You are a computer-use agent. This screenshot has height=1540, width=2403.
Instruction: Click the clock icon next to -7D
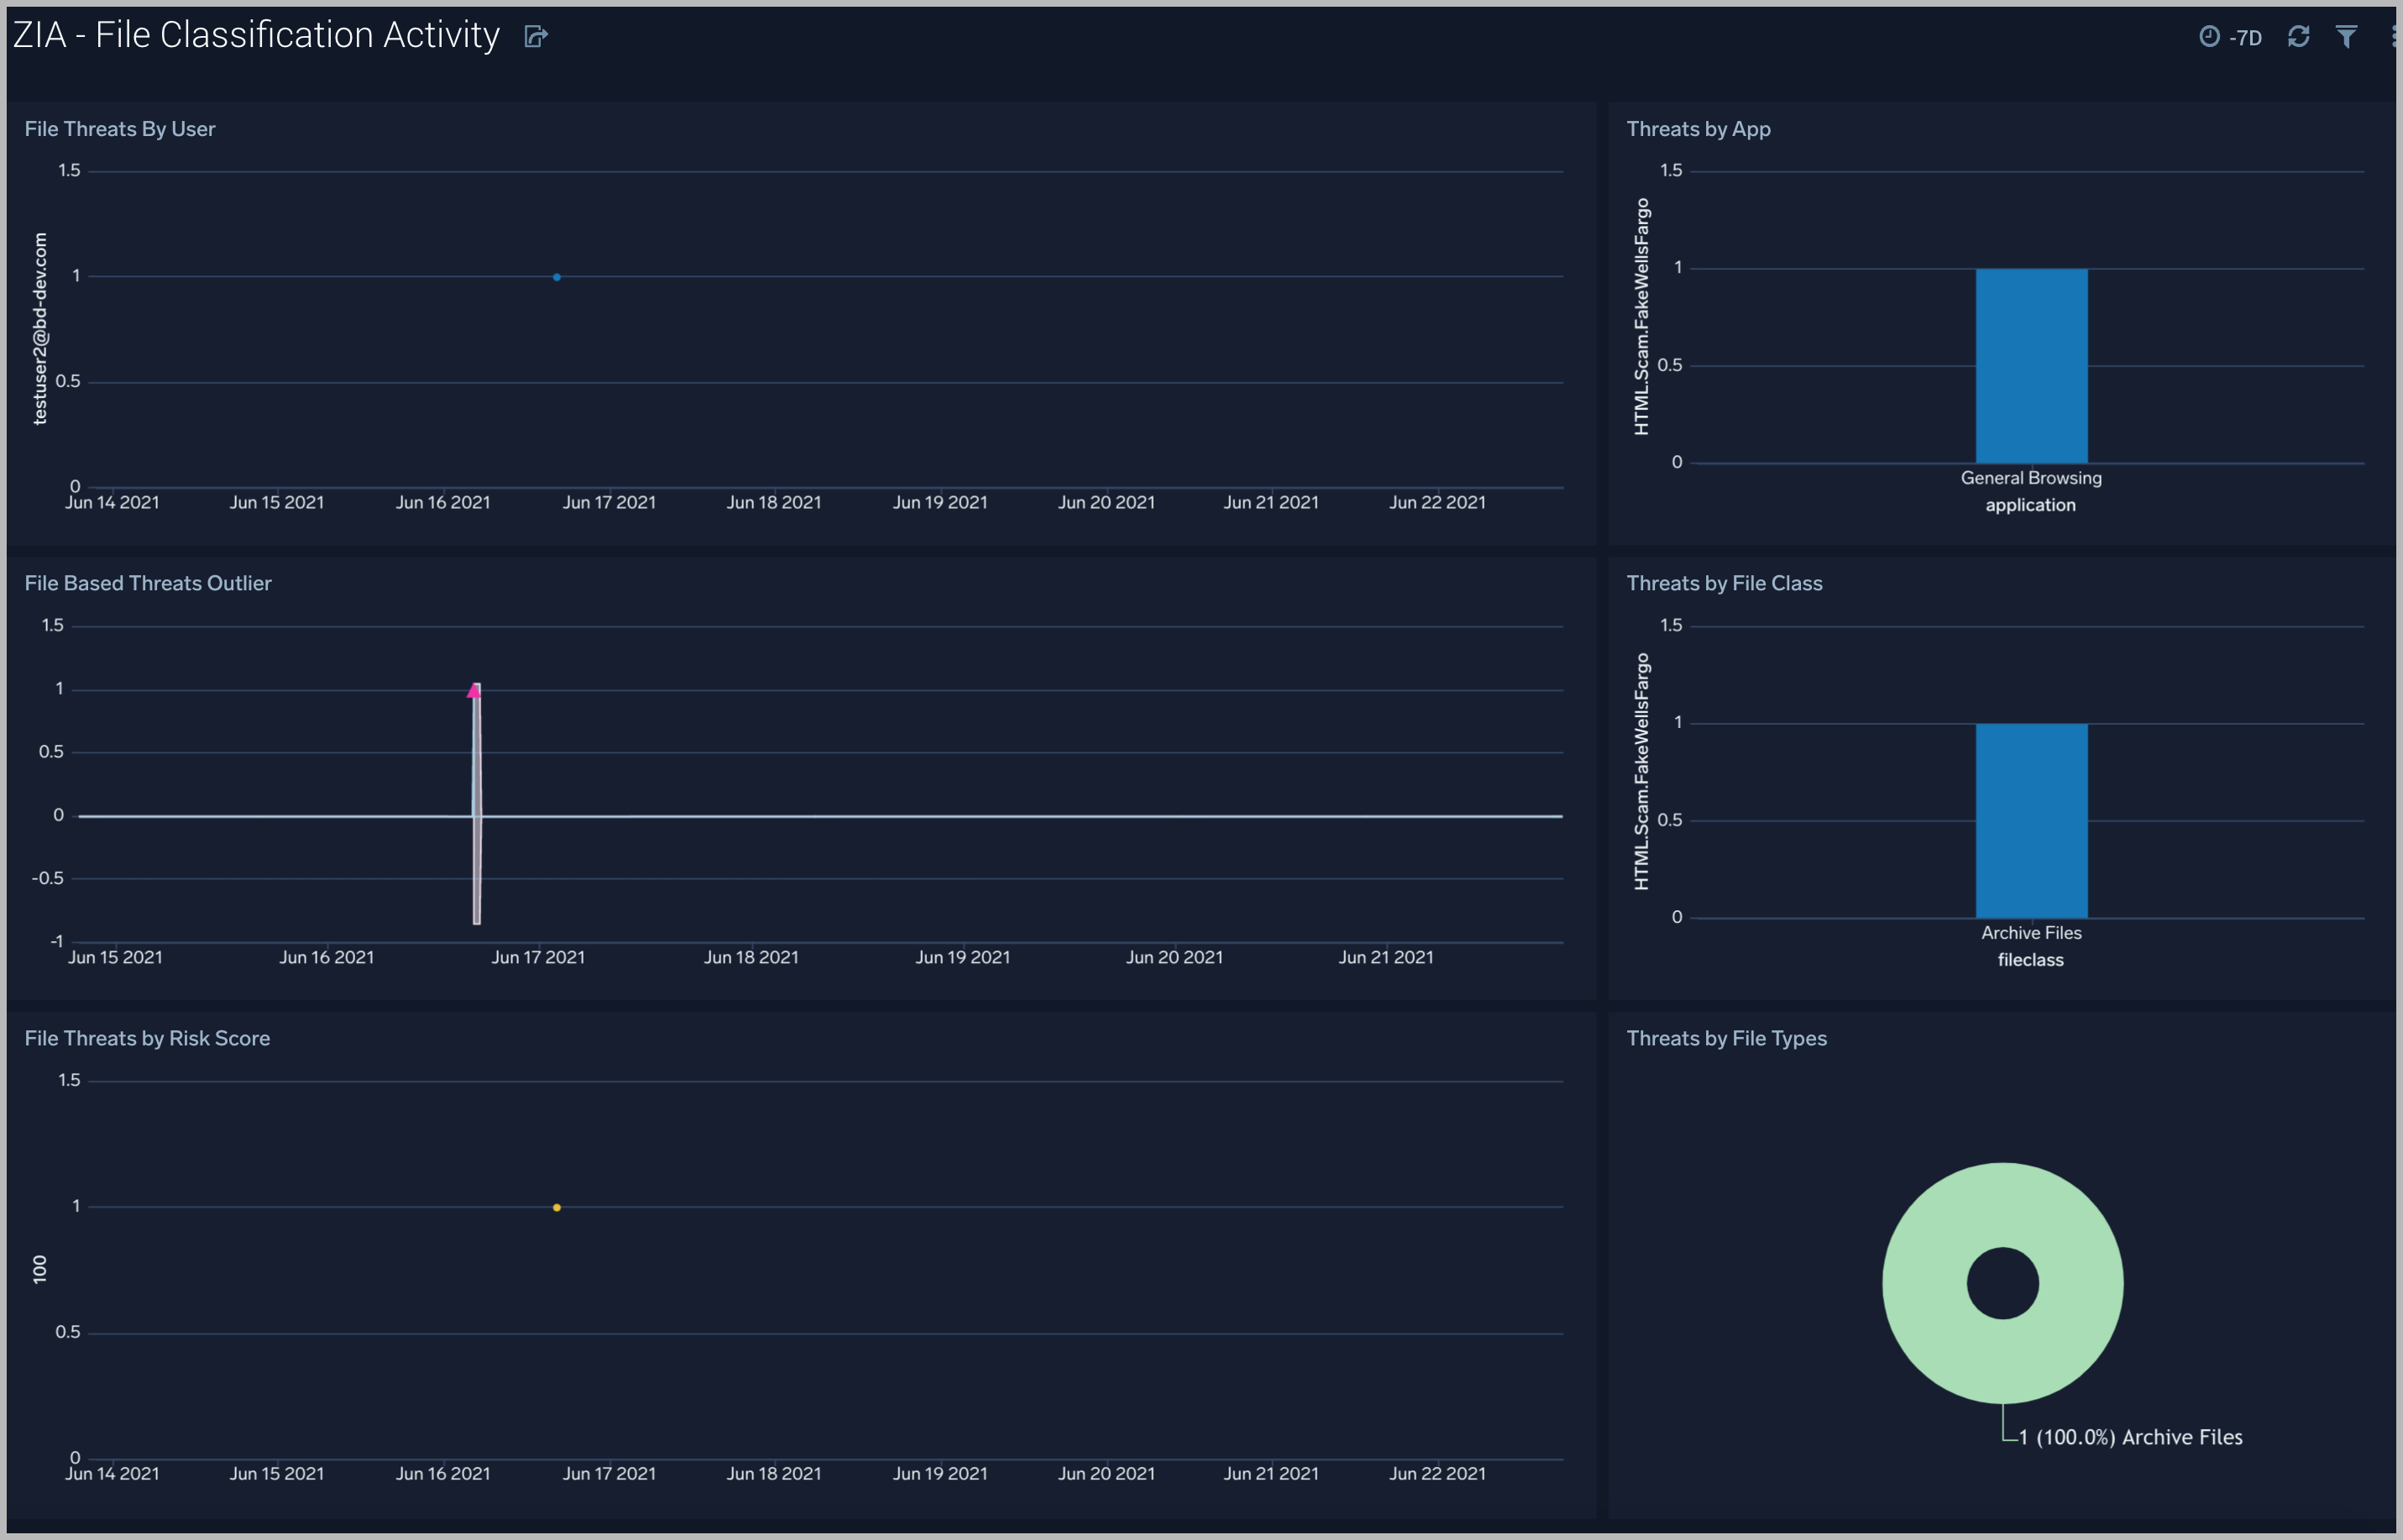tap(2209, 36)
